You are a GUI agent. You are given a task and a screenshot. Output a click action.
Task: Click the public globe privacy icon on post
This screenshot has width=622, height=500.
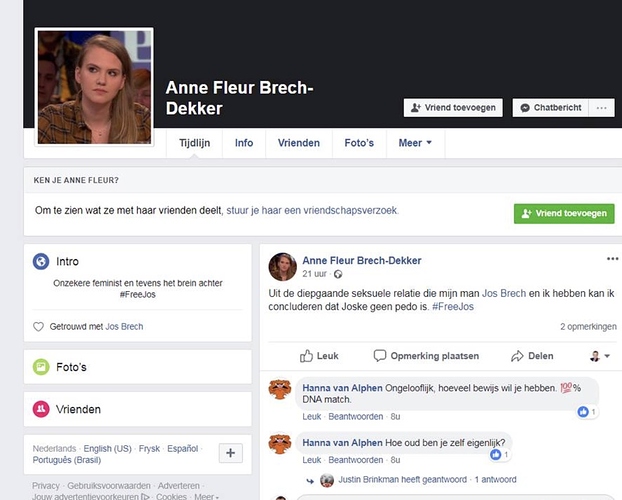338,274
